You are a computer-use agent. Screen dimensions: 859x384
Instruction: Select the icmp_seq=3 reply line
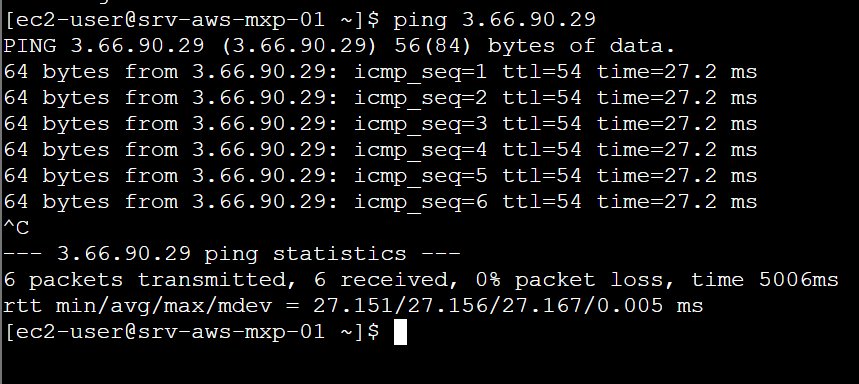380,124
